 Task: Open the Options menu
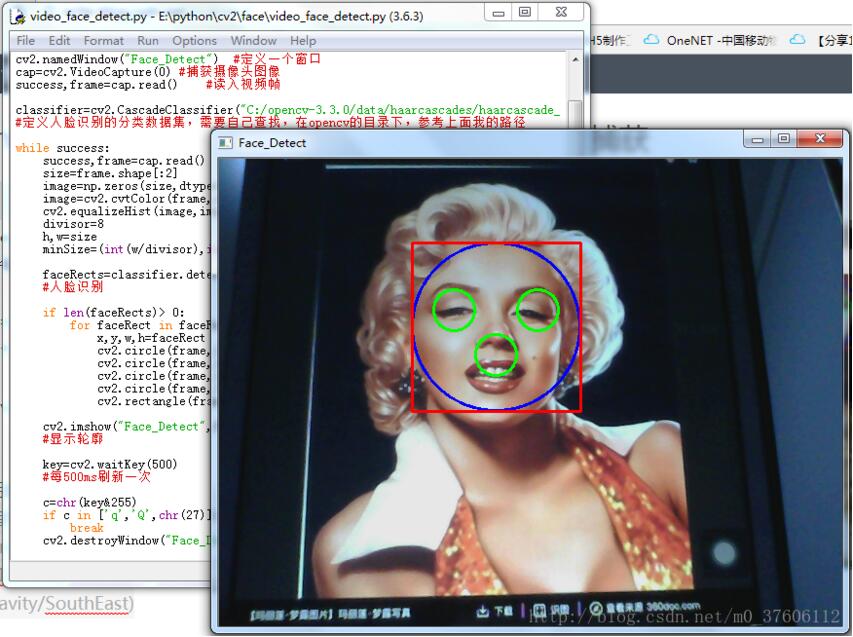194,41
